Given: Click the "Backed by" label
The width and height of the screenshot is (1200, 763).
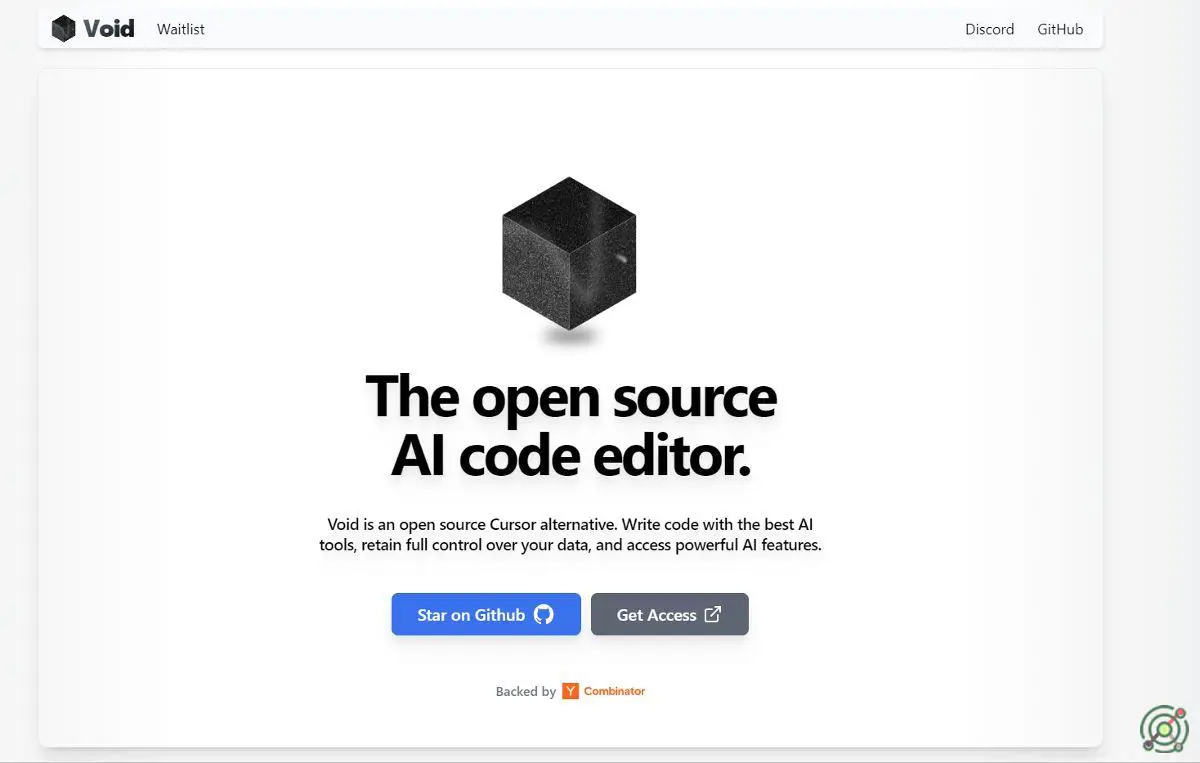Looking at the screenshot, I should click(526, 691).
